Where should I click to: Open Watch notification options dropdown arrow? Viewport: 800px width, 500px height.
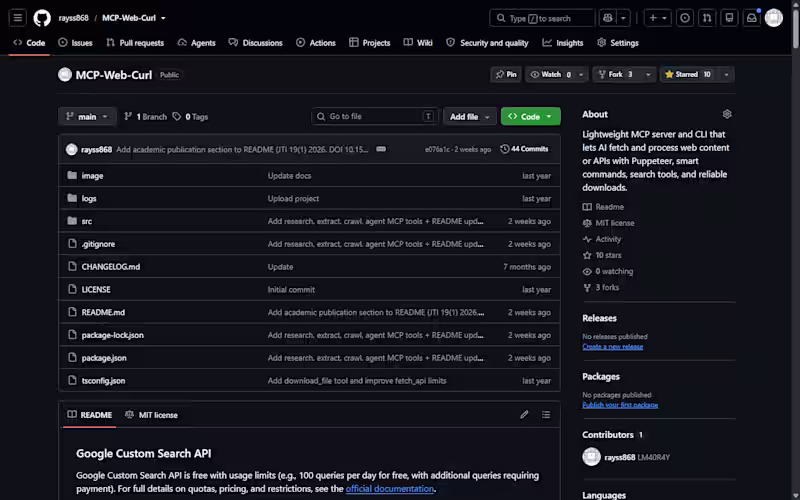pyautogui.click(x=581, y=74)
